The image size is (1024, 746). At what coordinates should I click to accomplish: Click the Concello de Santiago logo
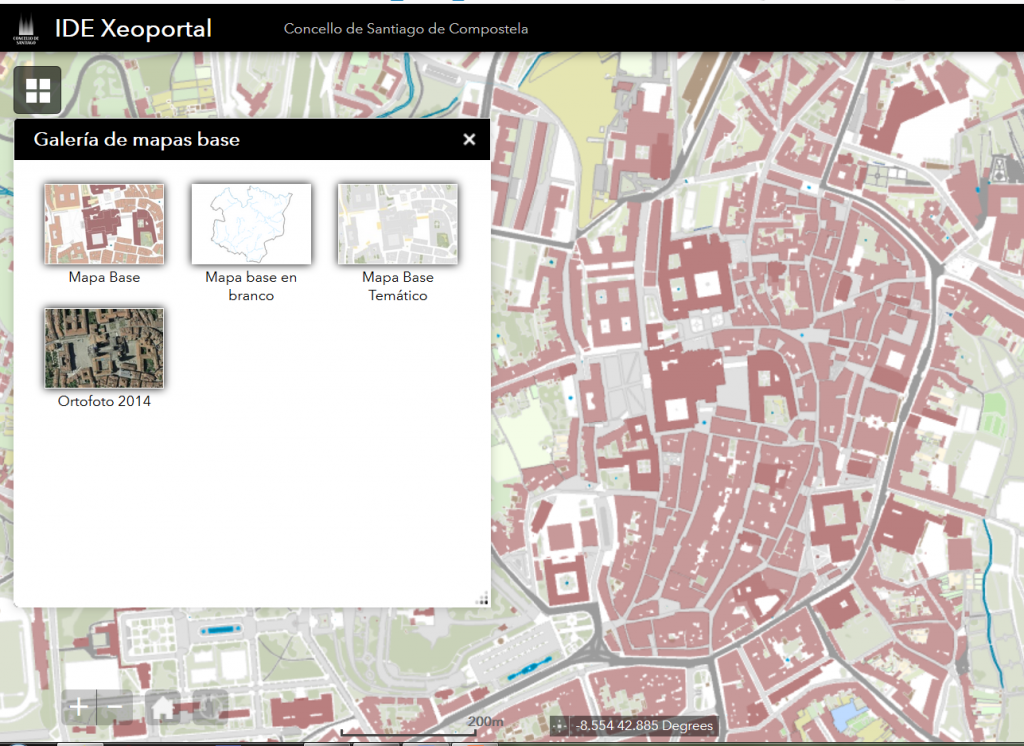click(x=25, y=29)
